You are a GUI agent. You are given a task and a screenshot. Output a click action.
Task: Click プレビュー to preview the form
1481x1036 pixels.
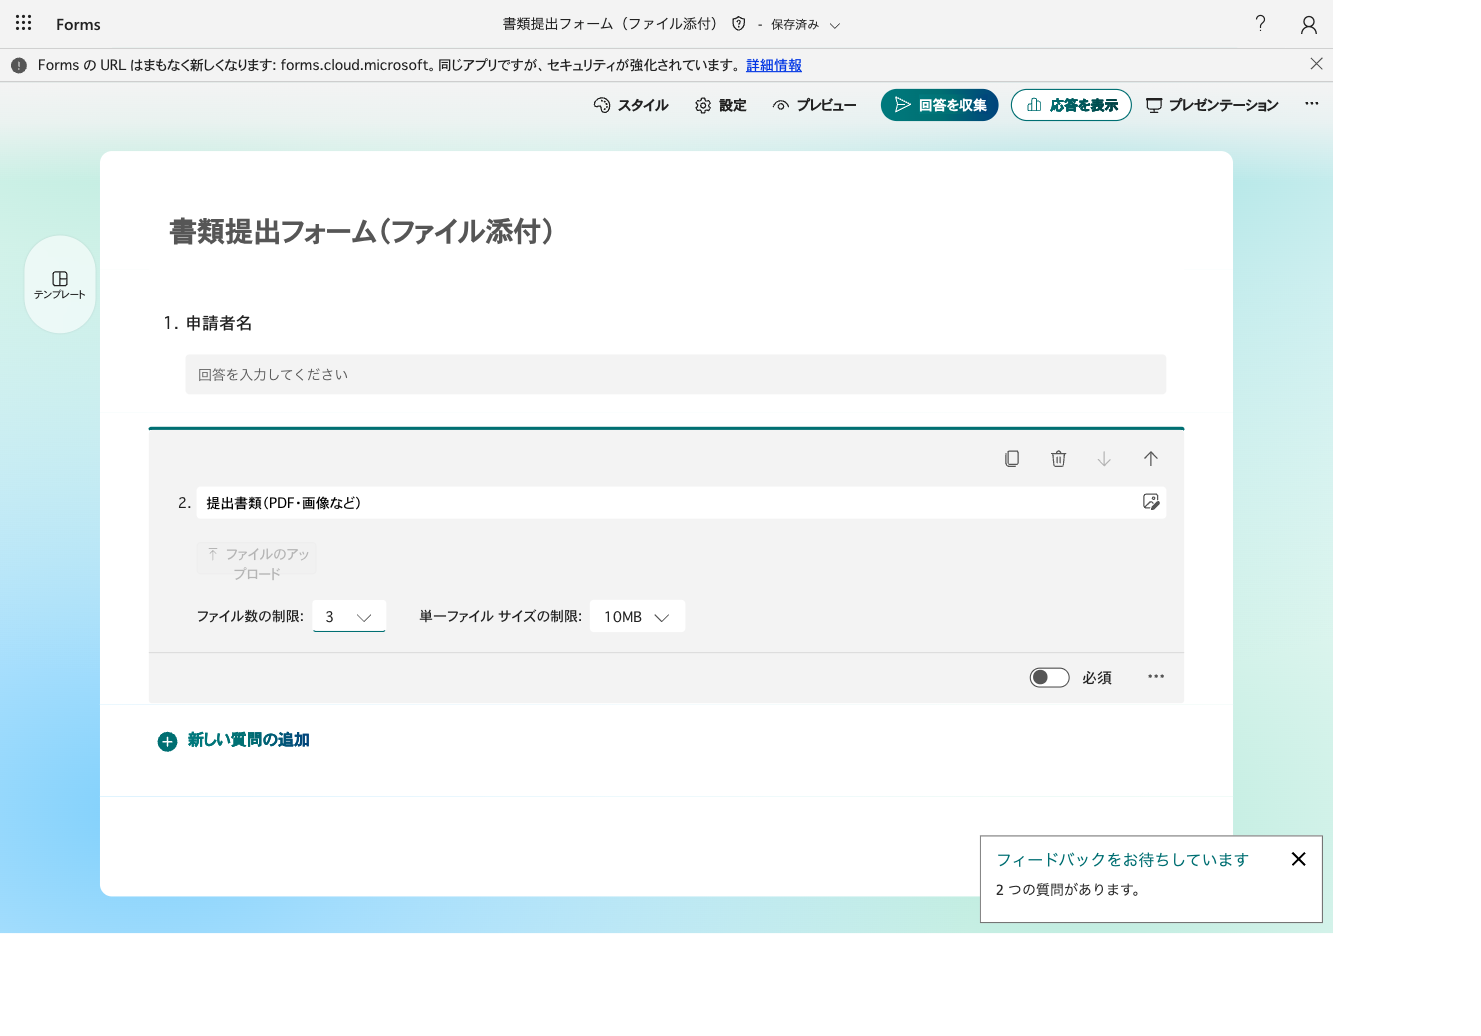[814, 105]
